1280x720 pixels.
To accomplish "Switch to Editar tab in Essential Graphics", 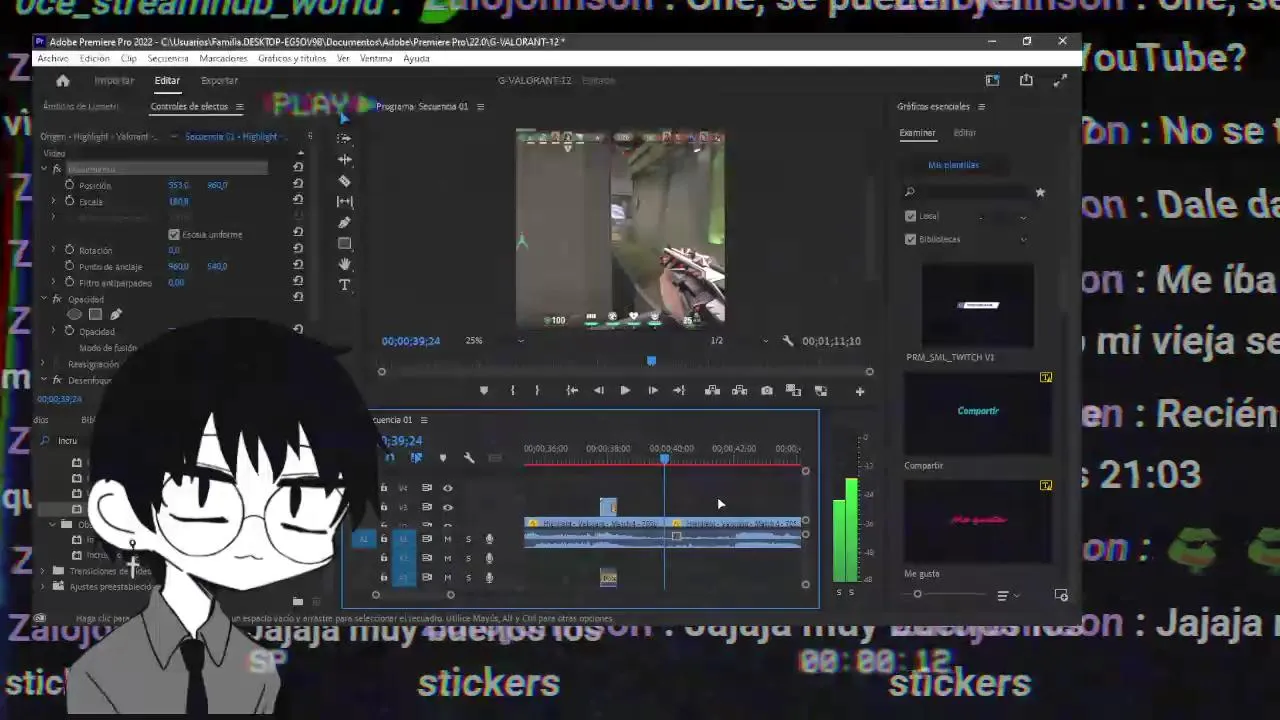I will pos(964,133).
